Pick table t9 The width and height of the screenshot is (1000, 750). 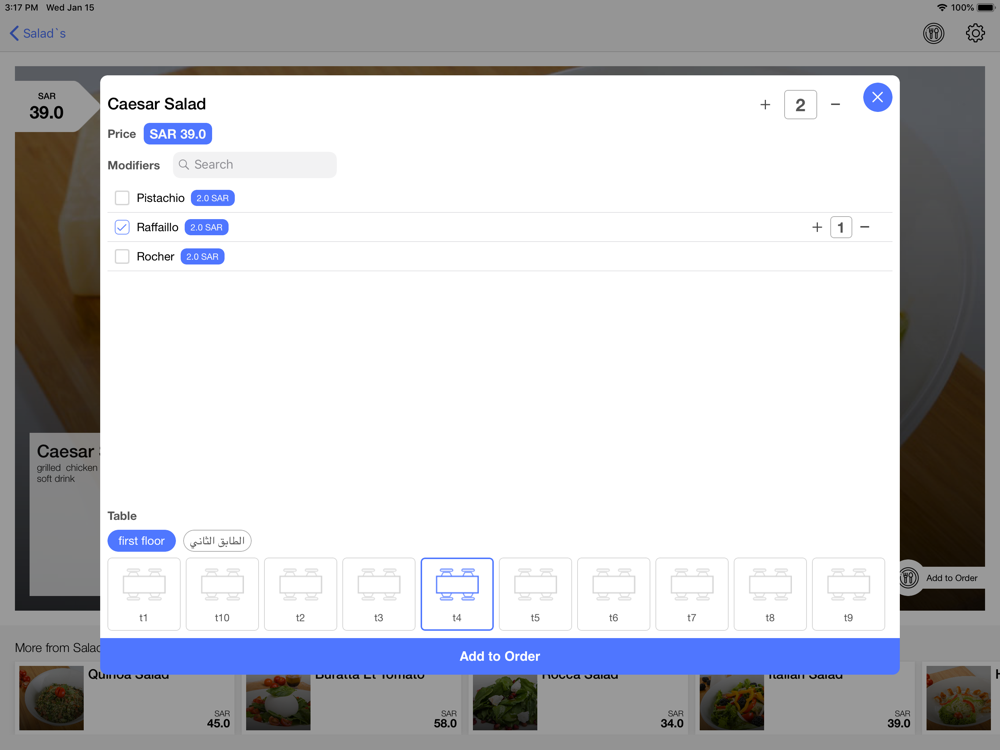coord(848,594)
